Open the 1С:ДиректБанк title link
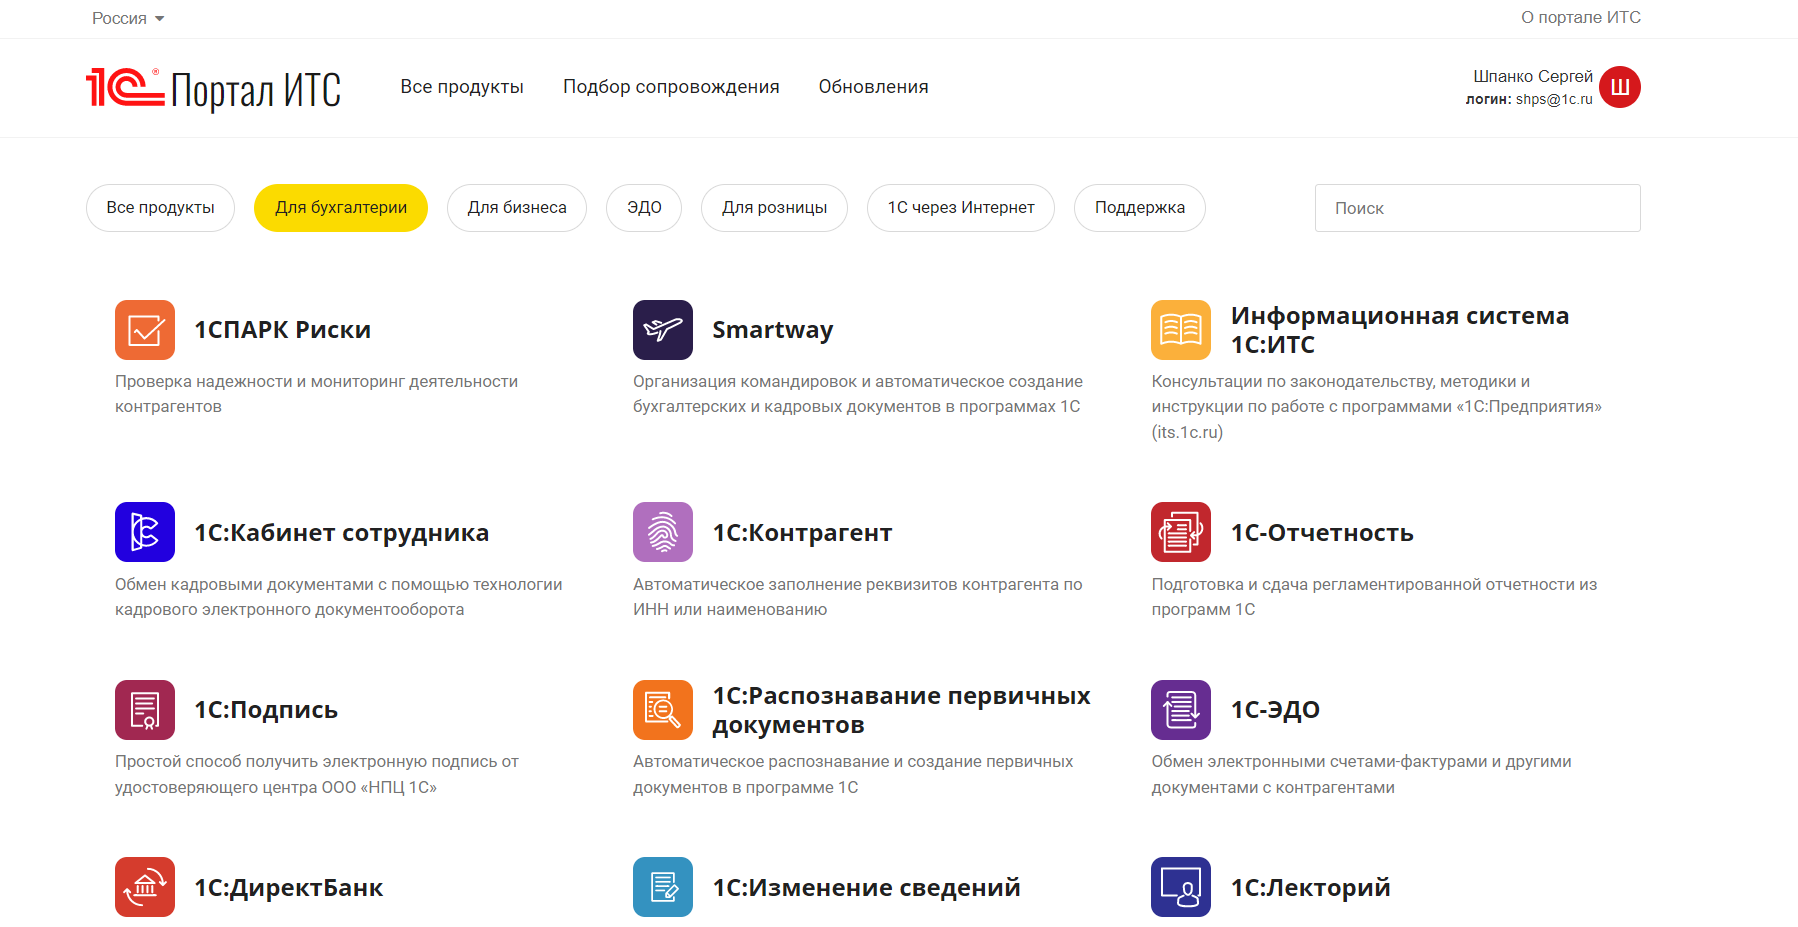 [x=289, y=888]
